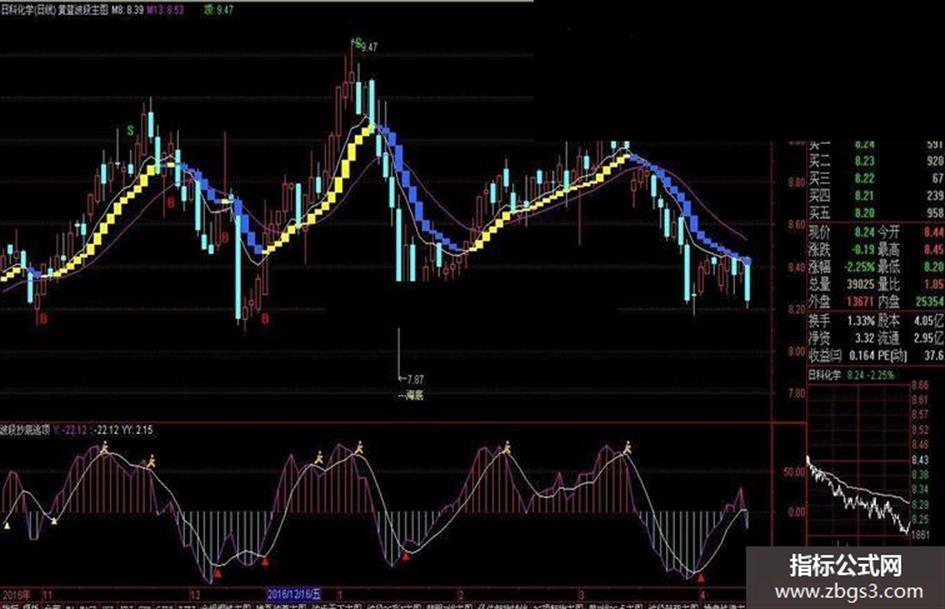Click the 涨幅 value -2.25%
The height and width of the screenshot is (609, 945).
(x=859, y=267)
